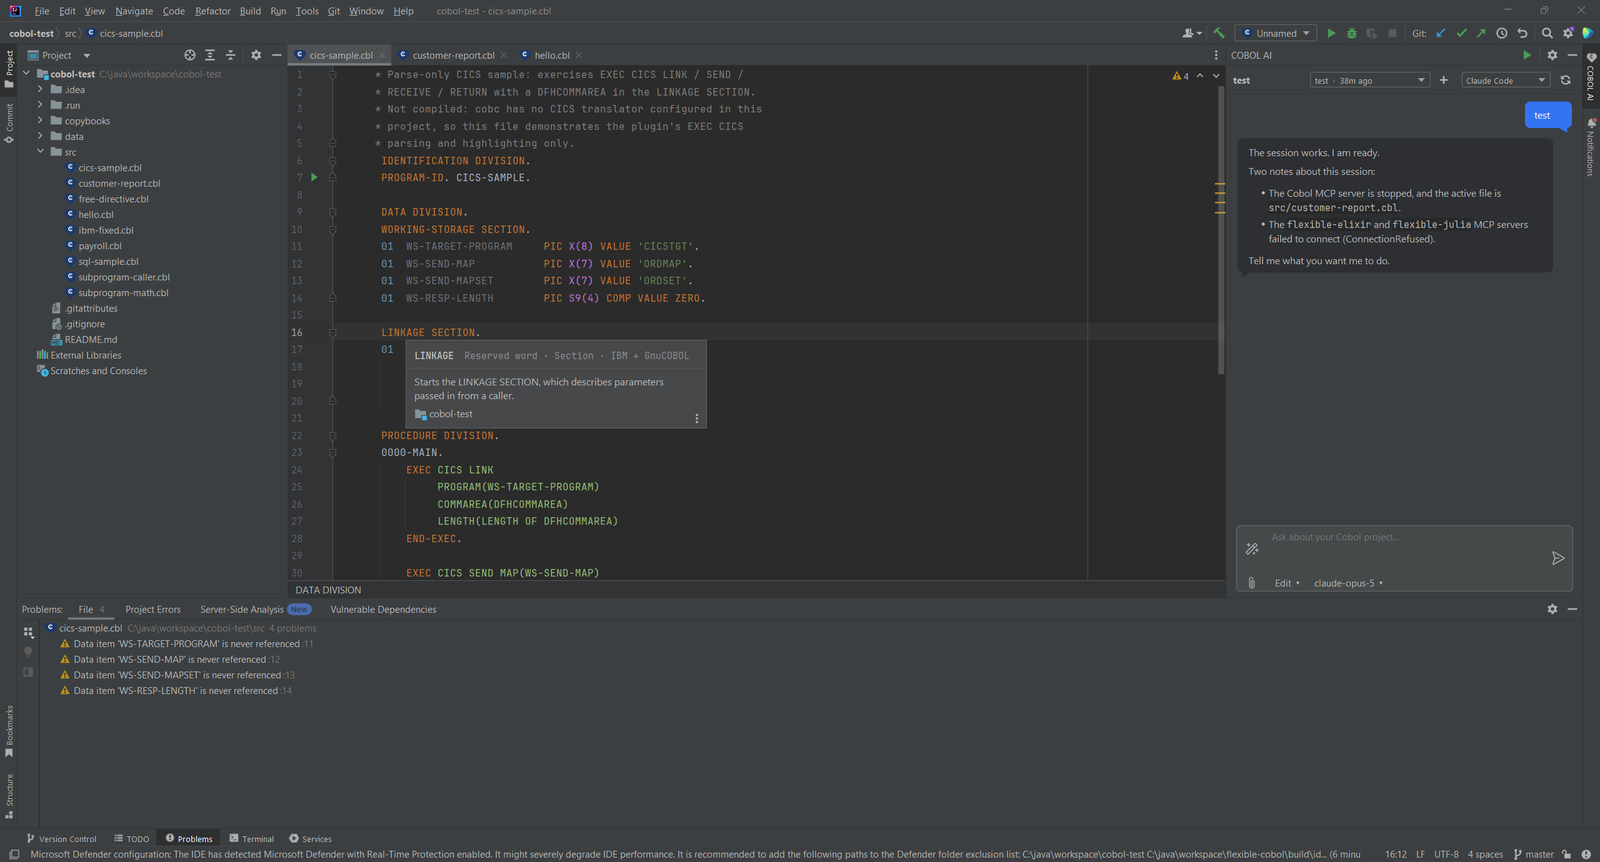
Task: Collapse the src folder
Action: tap(40, 152)
